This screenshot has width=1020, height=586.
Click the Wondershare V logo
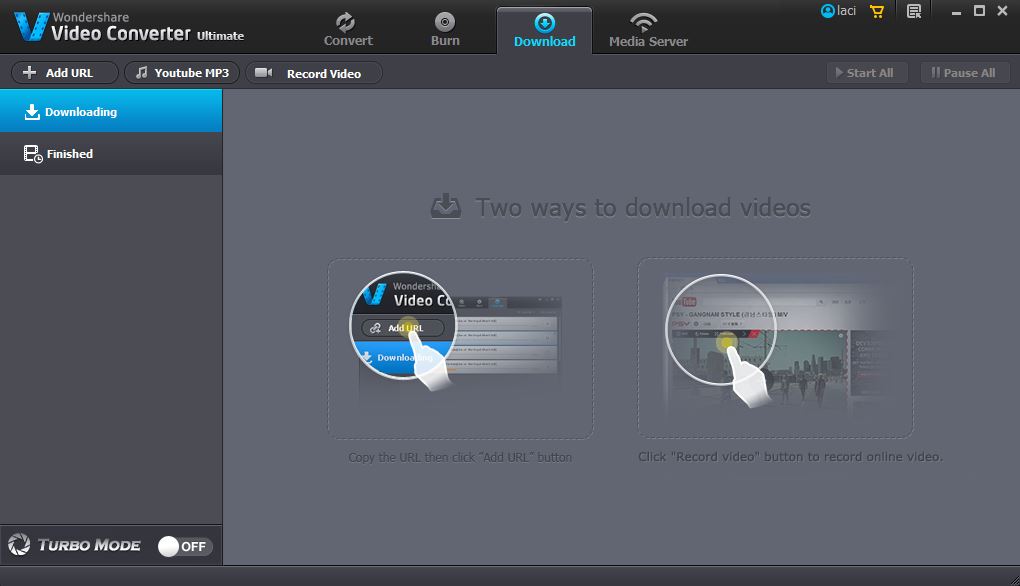[x=32, y=27]
